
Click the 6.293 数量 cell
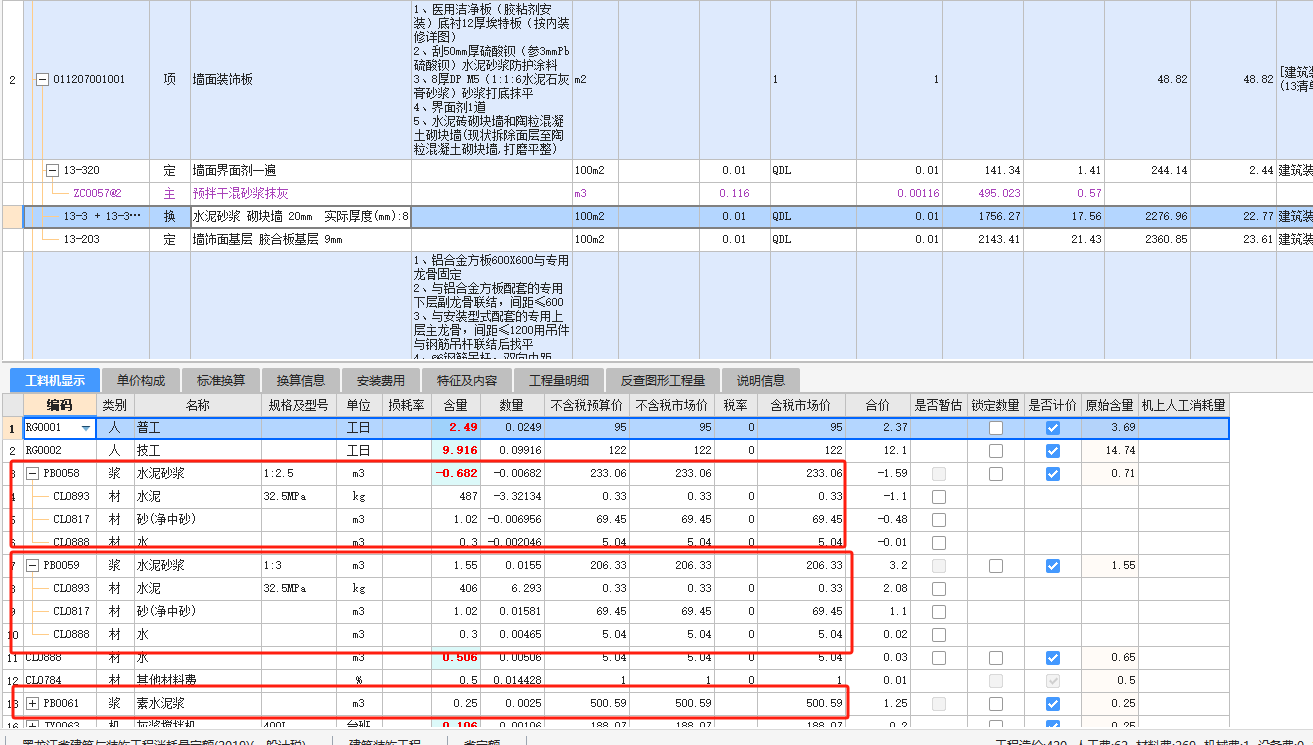(513, 589)
